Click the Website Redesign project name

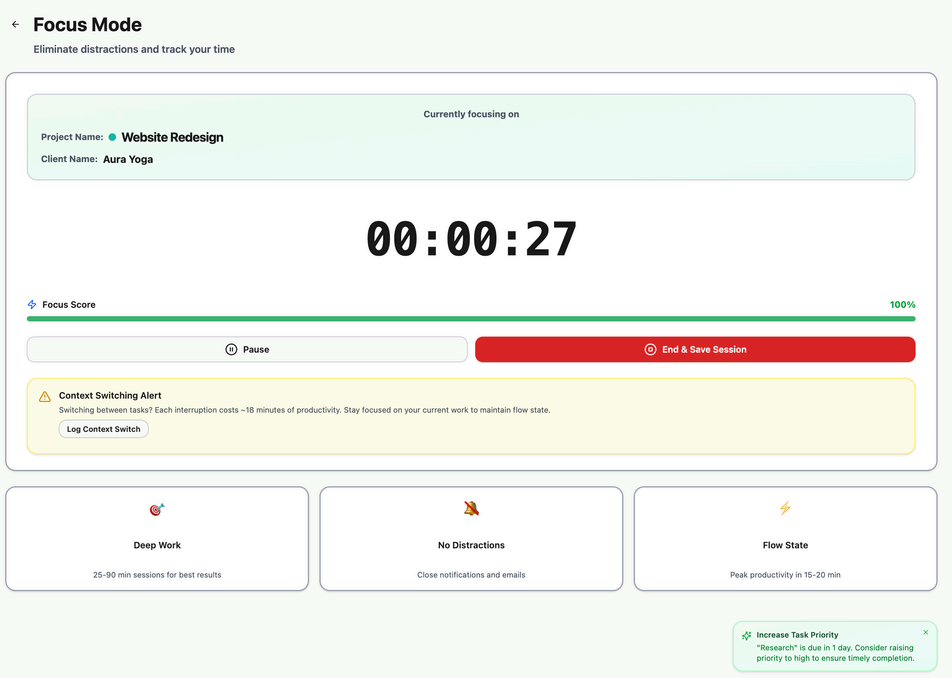172,138
